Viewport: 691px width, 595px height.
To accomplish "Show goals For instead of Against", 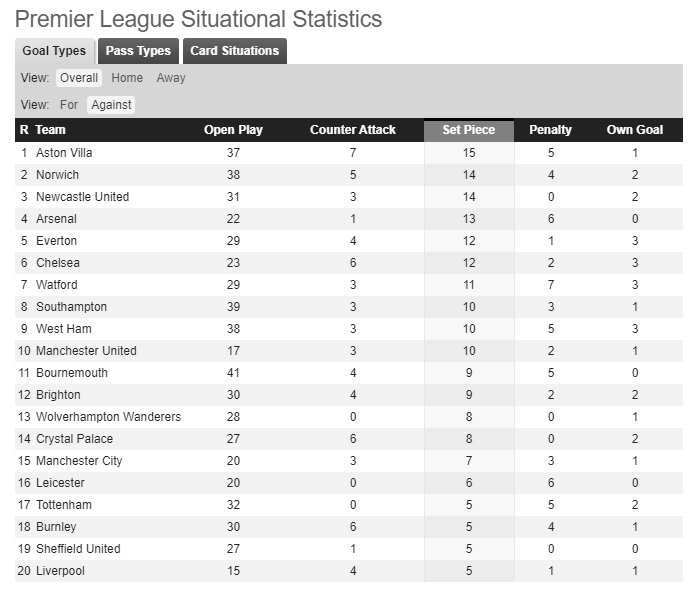I will pyautogui.click(x=69, y=105).
